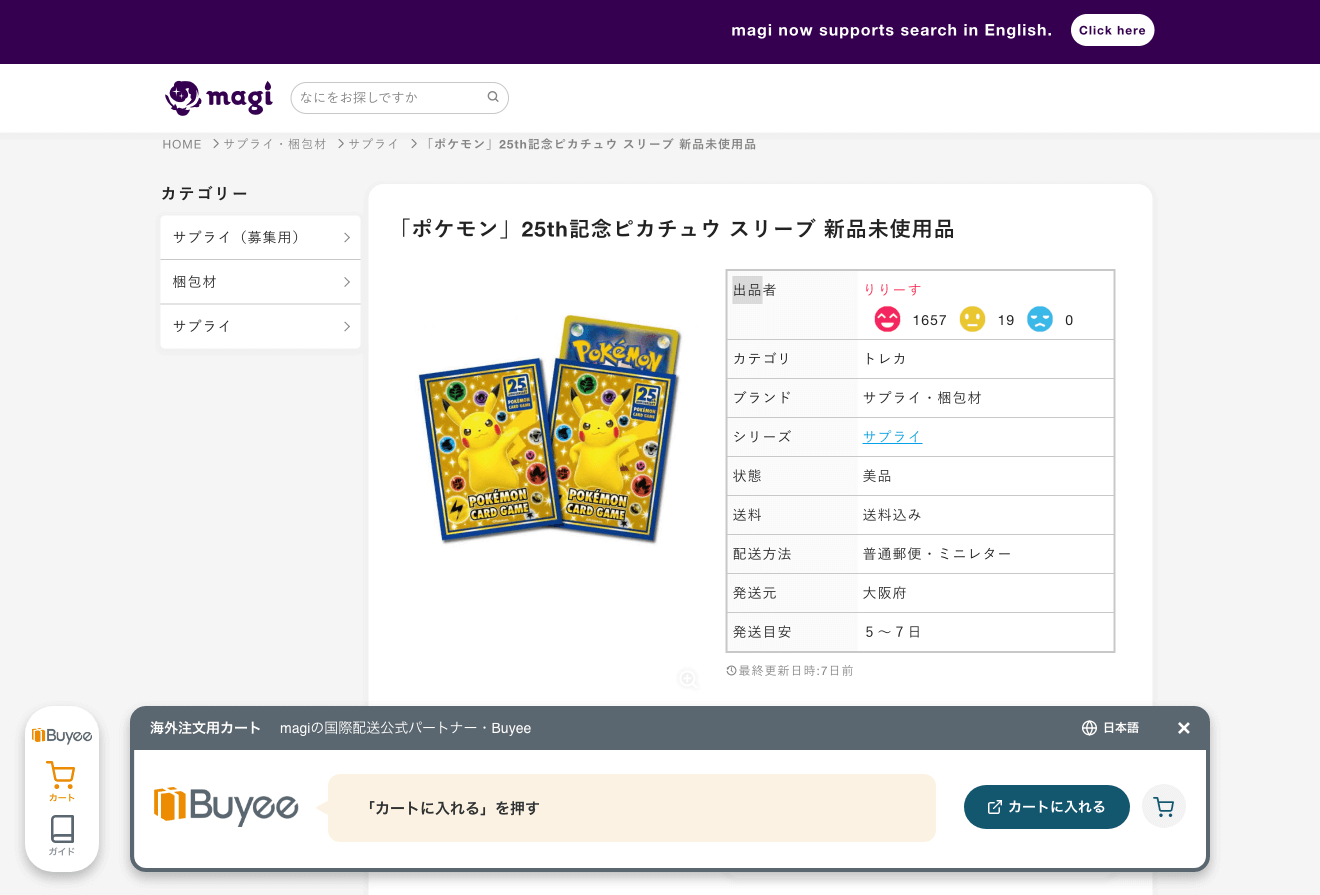This screenshot has width=1320, height=895.
Task: Click the 発送目安 label cell
Action: pyautogui.click(x=792, y=632)
